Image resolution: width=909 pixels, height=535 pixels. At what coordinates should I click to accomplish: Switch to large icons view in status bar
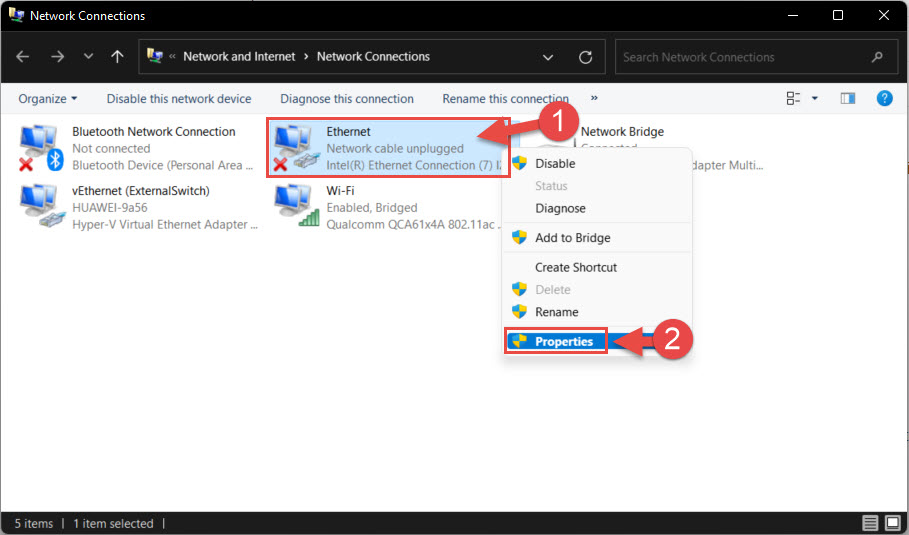tap(893, 523)
